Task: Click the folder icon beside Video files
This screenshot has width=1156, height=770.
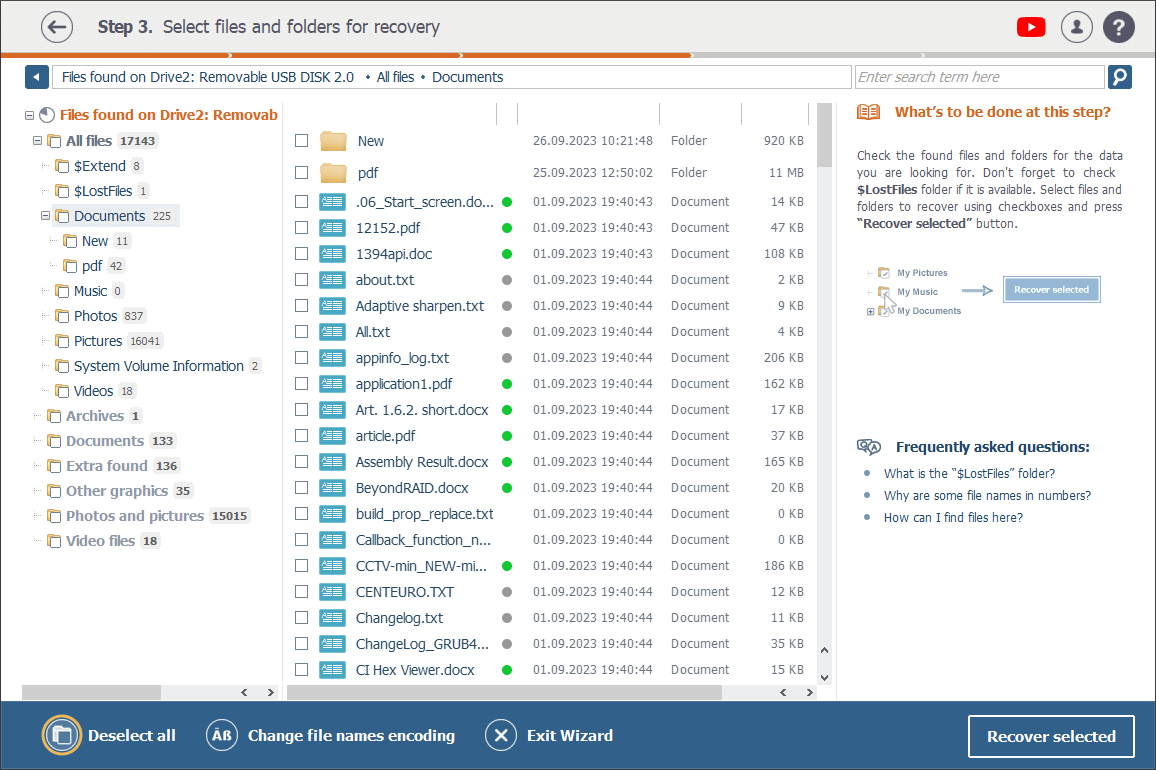Action: point(55,541)
